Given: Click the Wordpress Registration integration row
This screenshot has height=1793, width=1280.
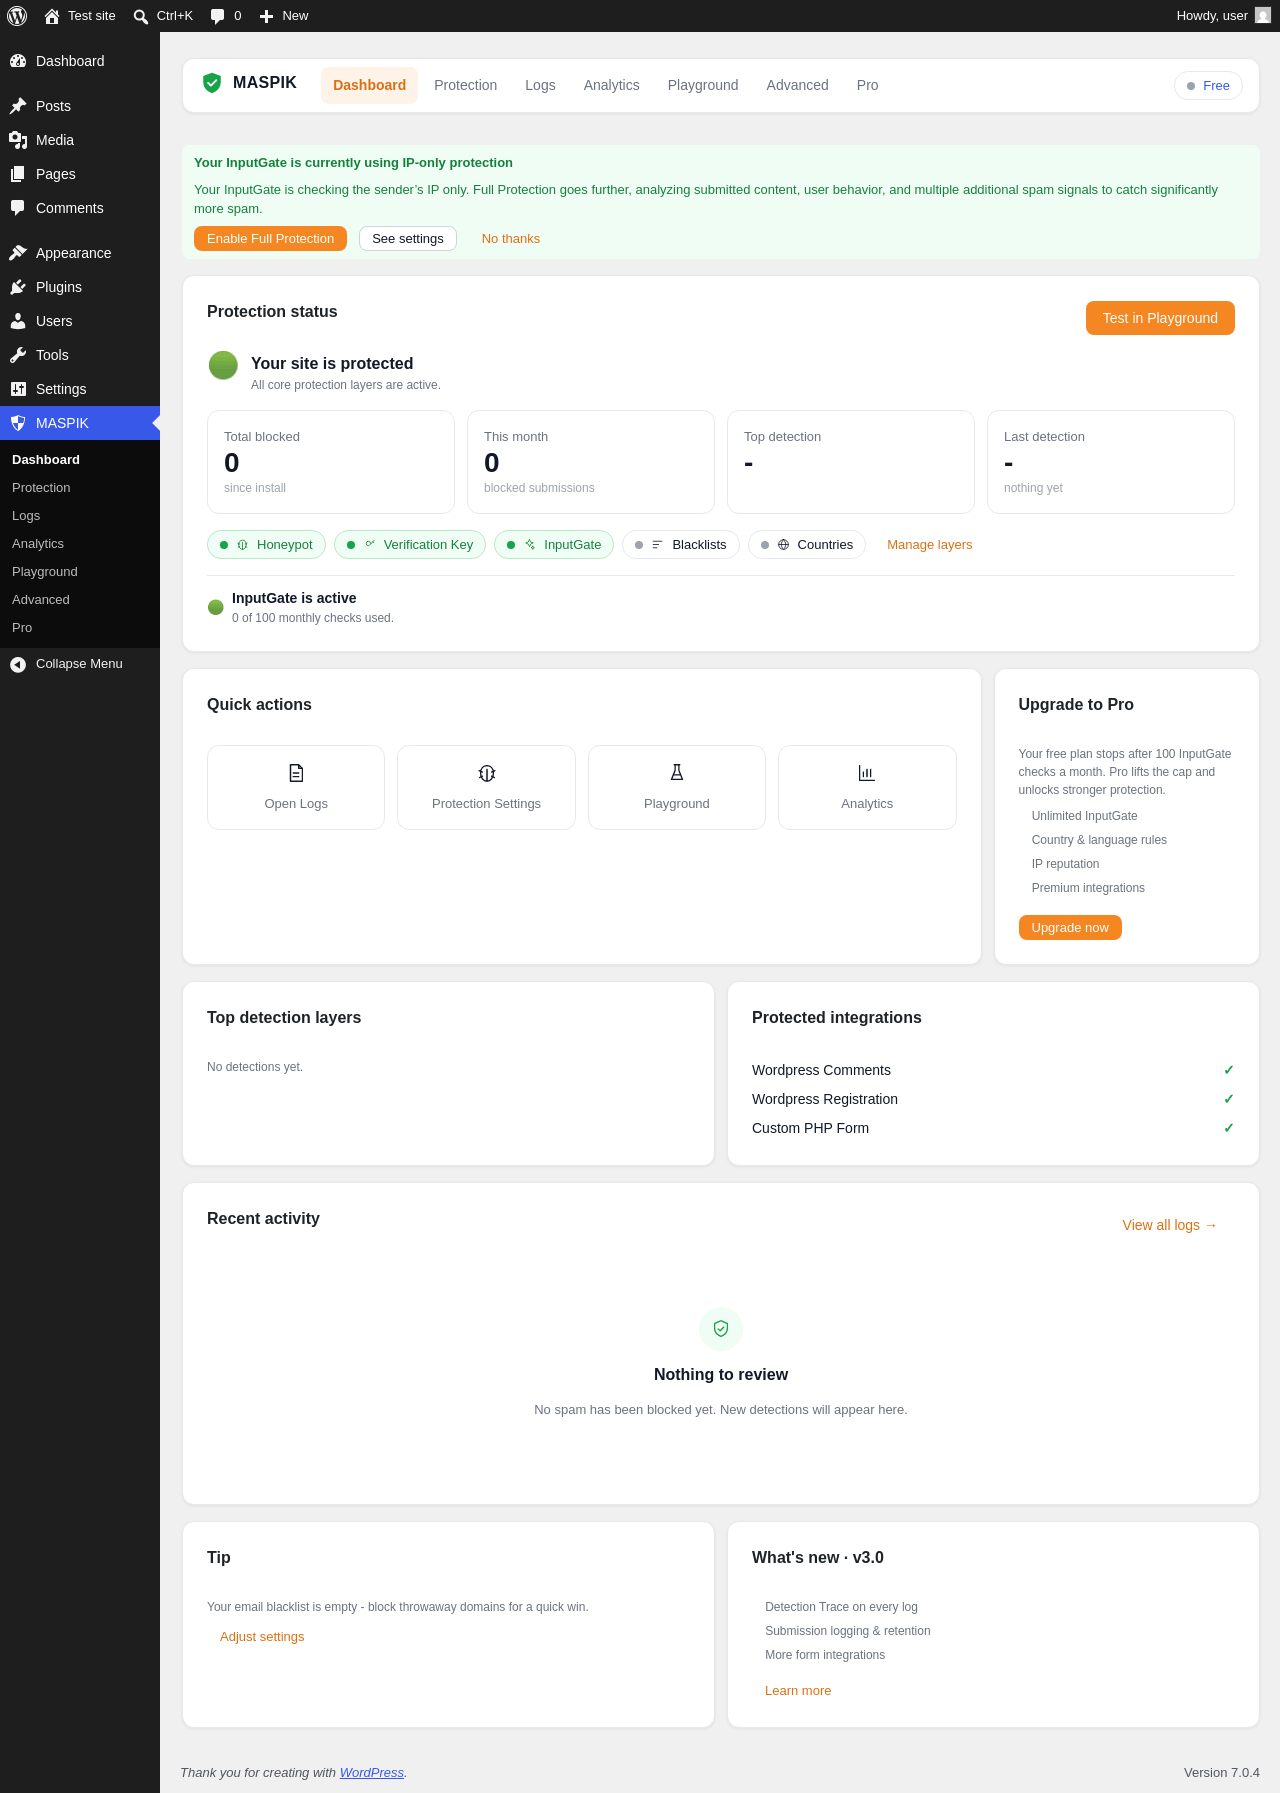Looking at the screenshot, I should pyautogui.click(x=993, y=1099).
